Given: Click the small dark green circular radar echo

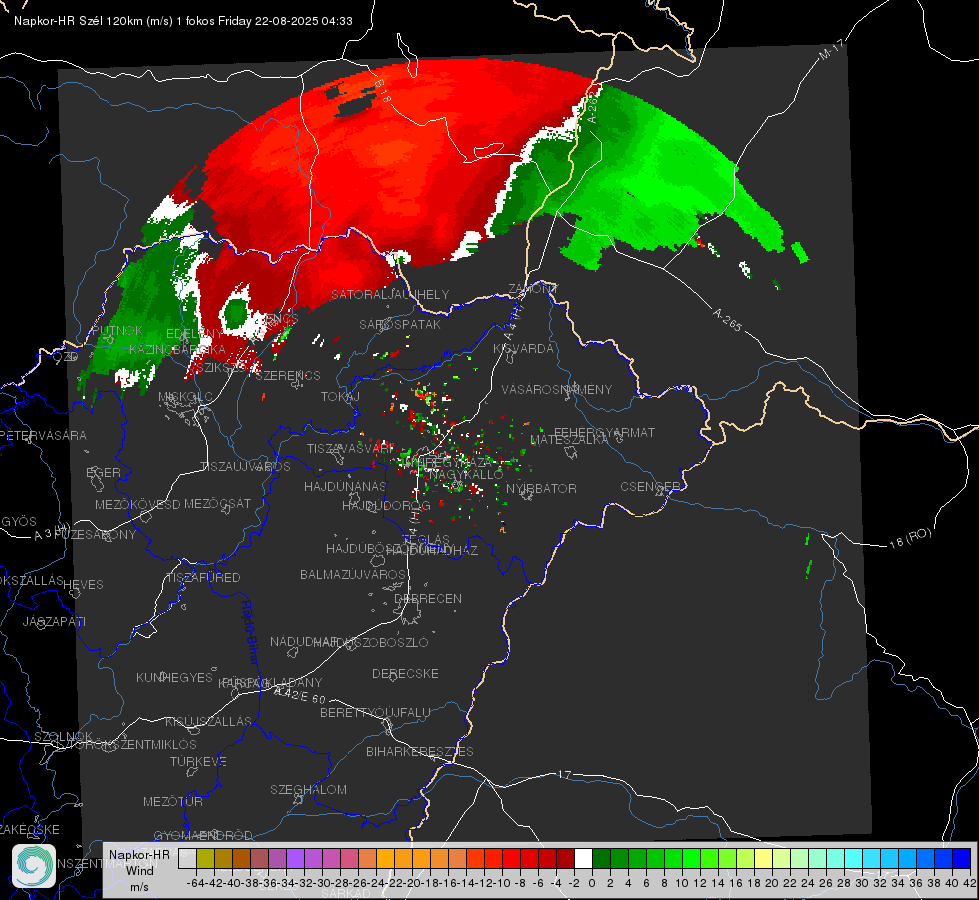Looking at the screenshot, I should 235,312.
